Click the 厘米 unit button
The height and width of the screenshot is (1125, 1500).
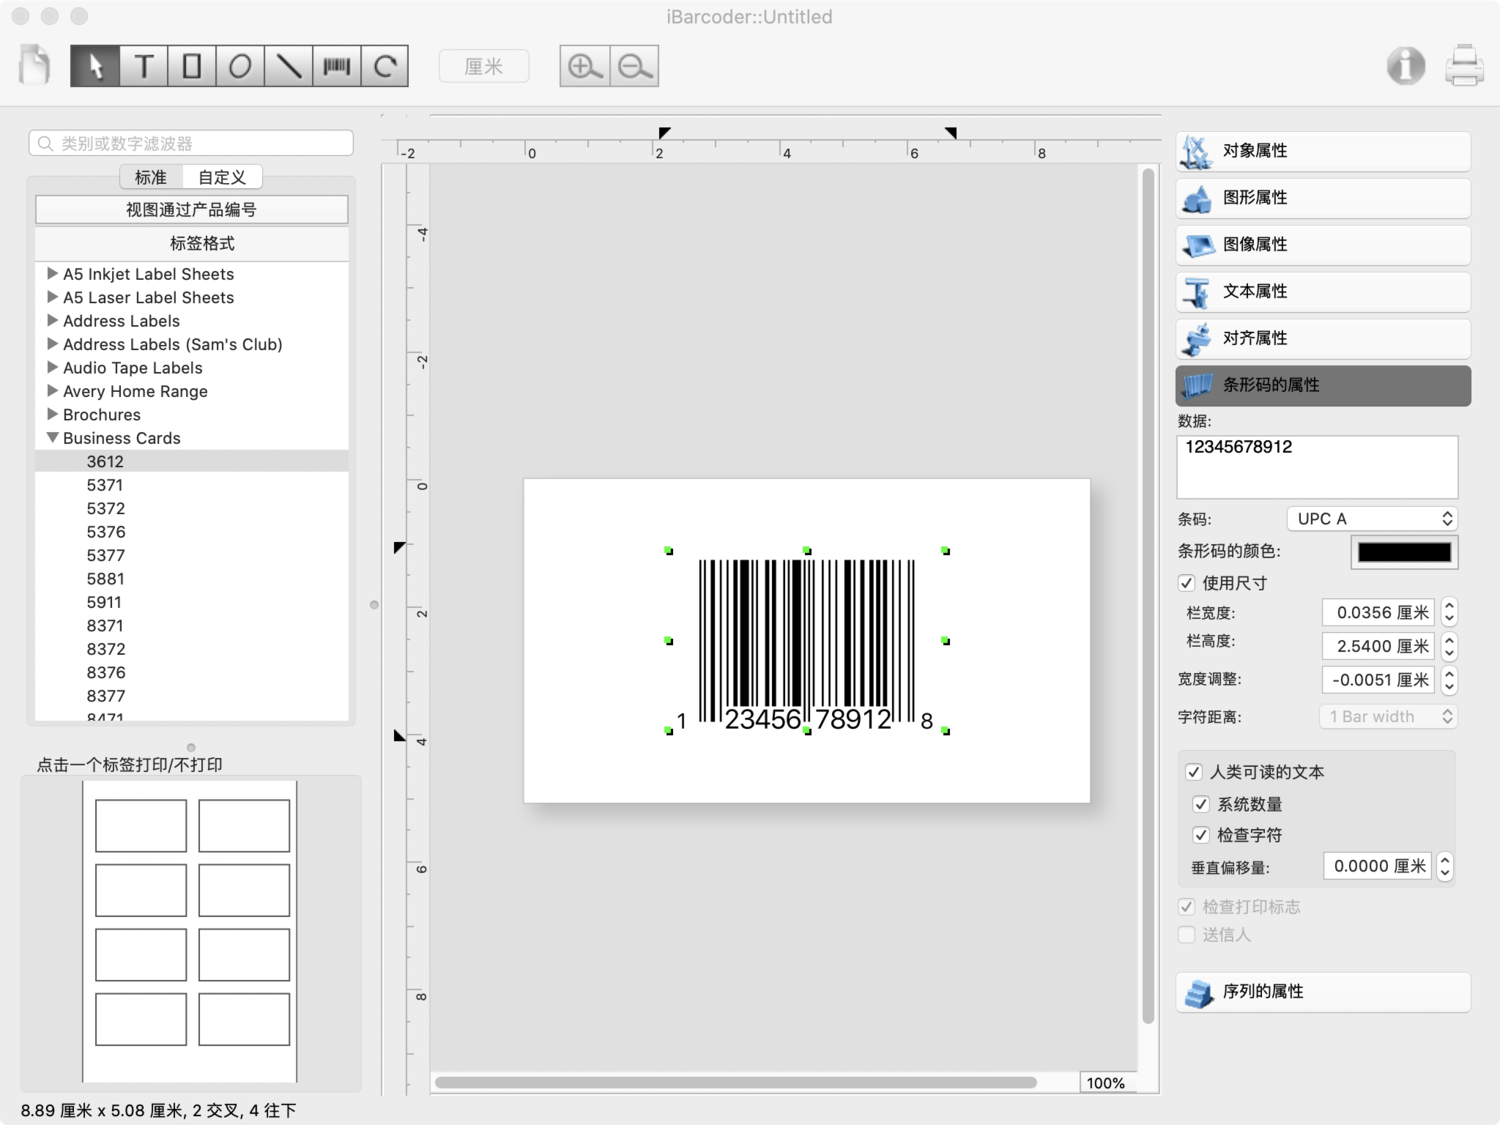(x=484, y=65)
